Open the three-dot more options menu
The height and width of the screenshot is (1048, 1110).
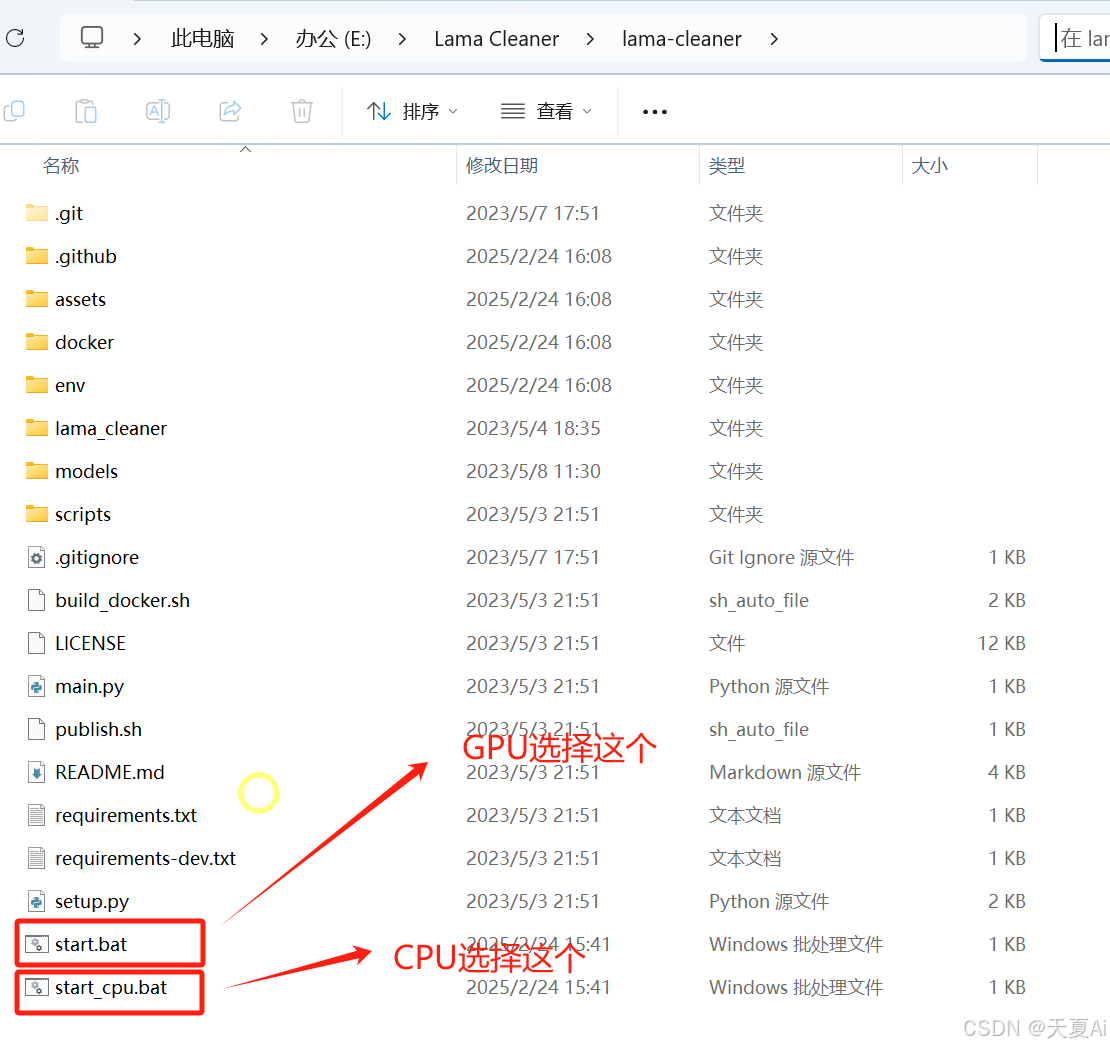[x=654, y=112]
